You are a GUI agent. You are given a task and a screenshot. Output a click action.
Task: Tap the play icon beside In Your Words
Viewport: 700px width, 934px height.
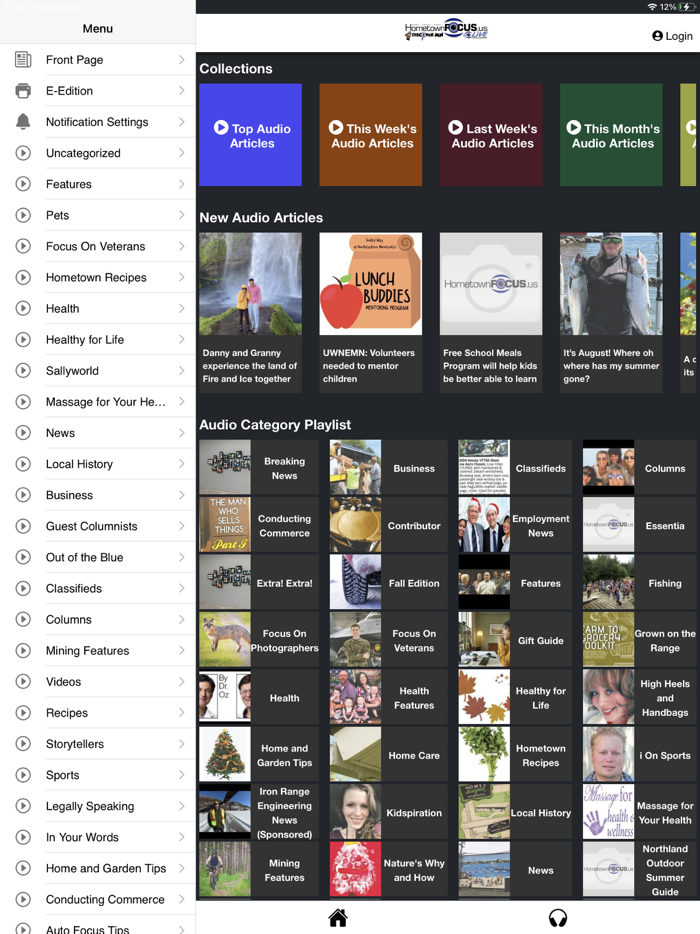pos(23,837)
